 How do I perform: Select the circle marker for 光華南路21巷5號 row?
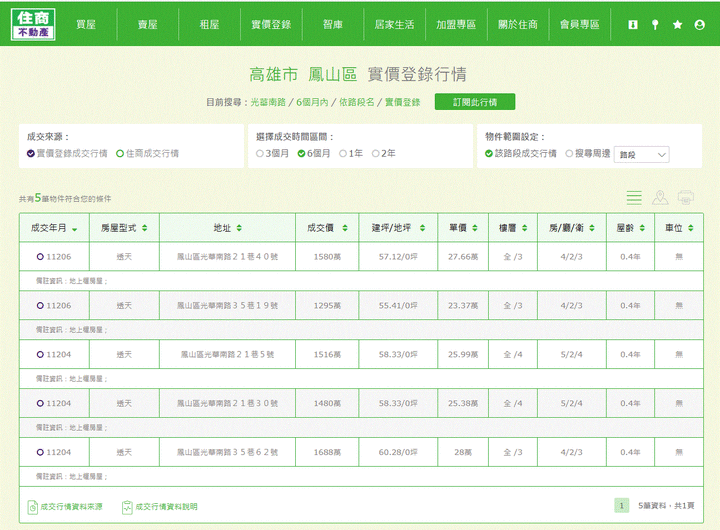coord(40,355)
